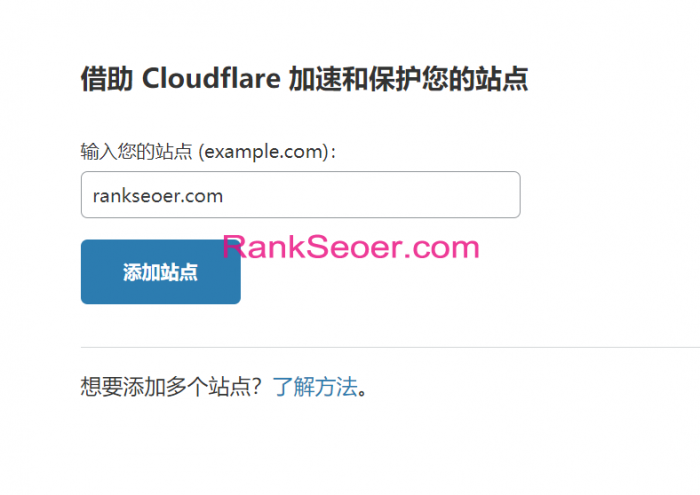
Task: Click the word Cloudflare in the heading
Action: coord(211,79)
